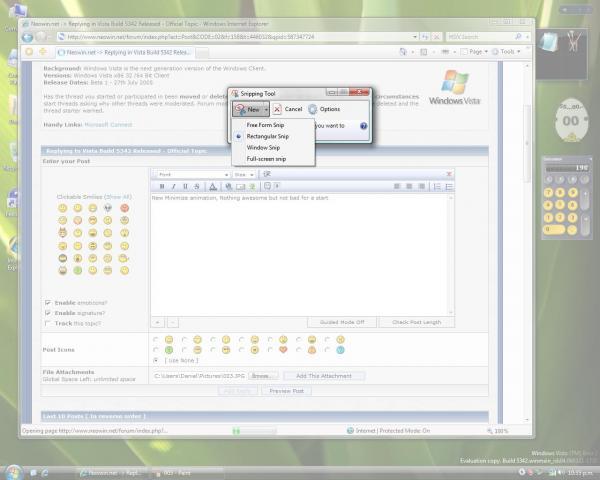Select Rectangular Snip from the menu

[x=267, y=136]
